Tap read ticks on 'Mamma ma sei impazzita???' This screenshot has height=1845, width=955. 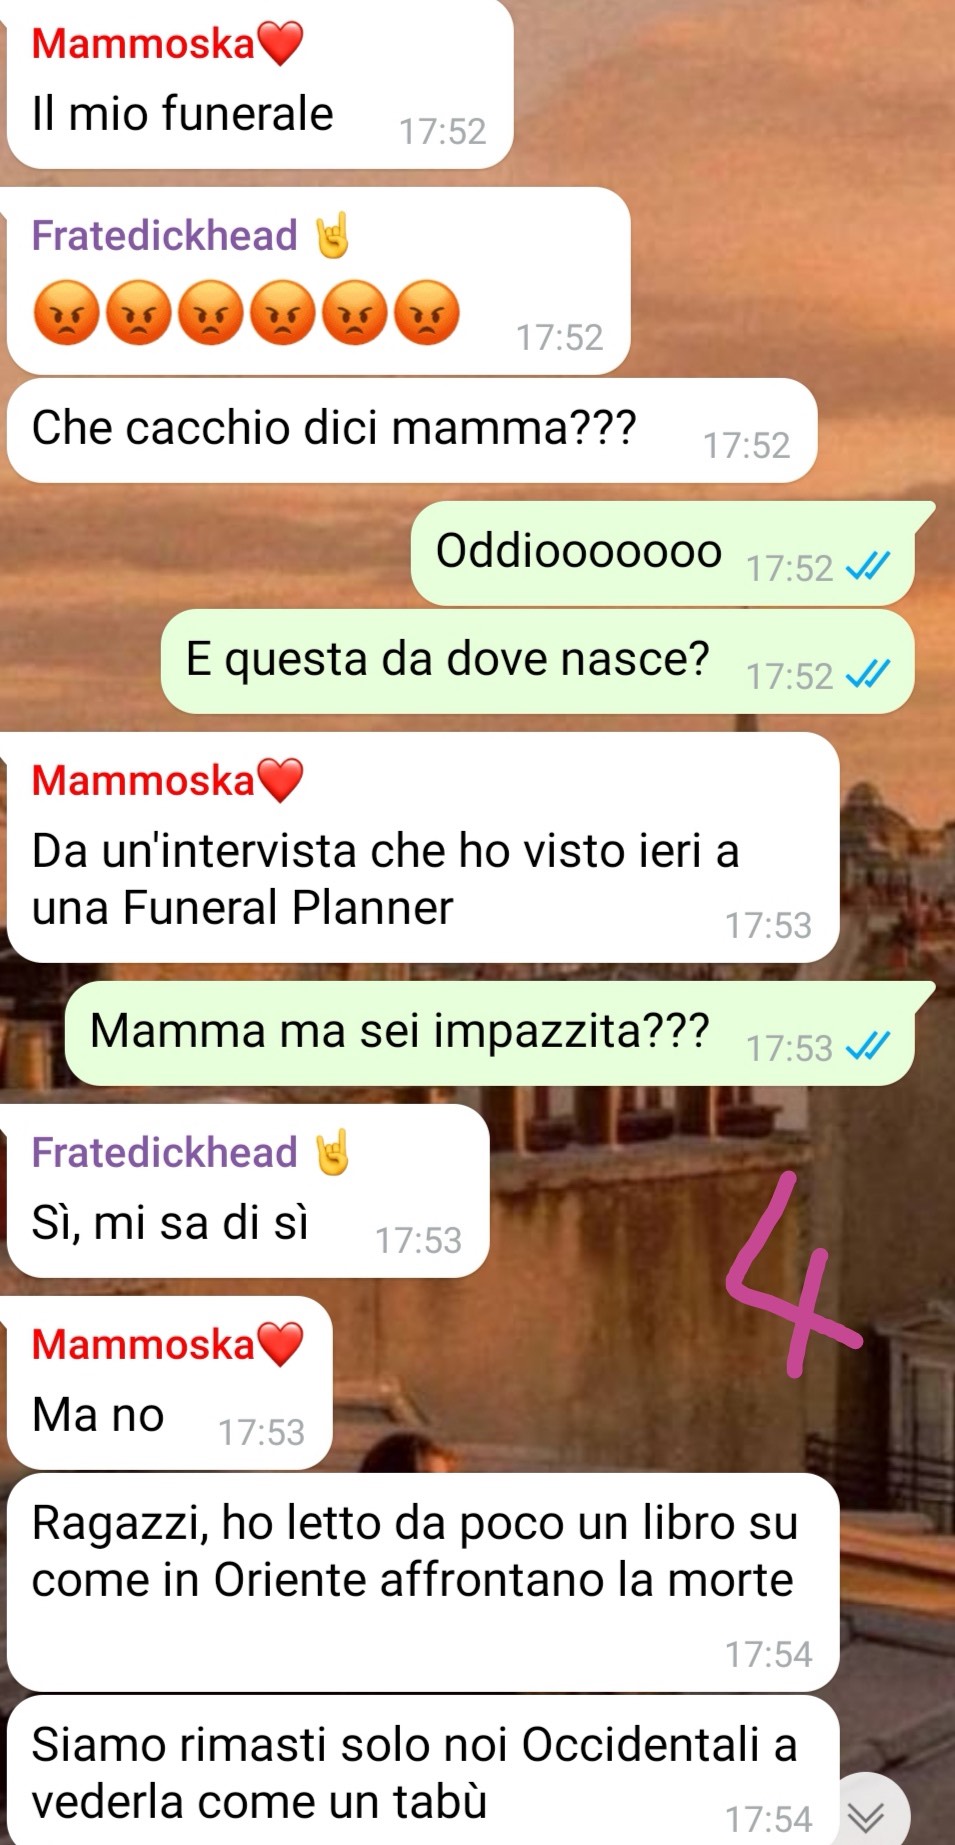coord(867,1048)
